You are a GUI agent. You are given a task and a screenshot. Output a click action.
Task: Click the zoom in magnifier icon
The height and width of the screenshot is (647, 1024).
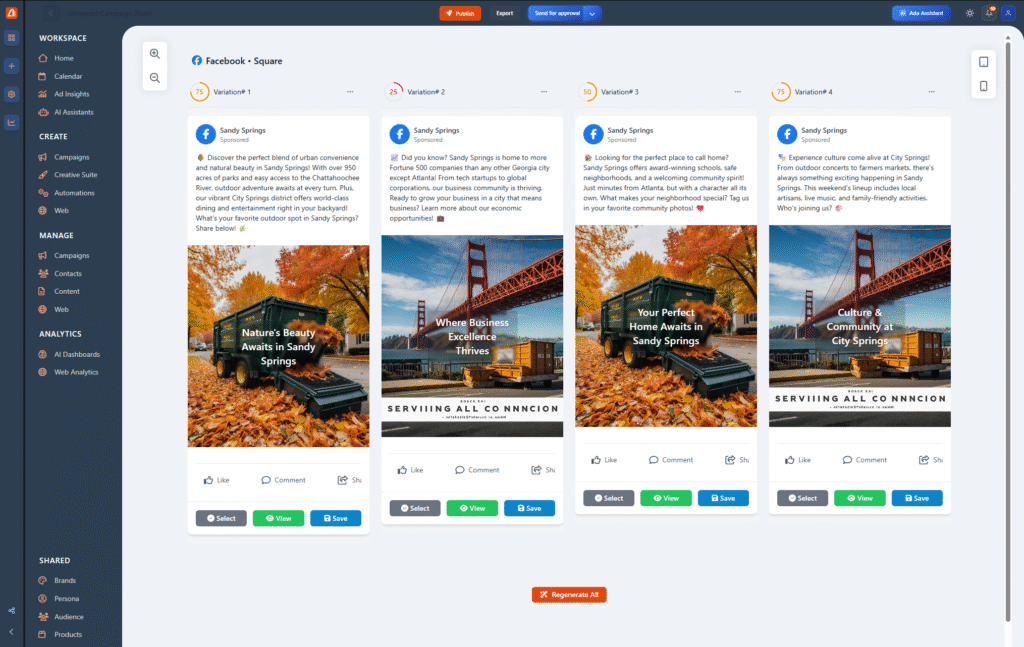click(x=155, y=54)
